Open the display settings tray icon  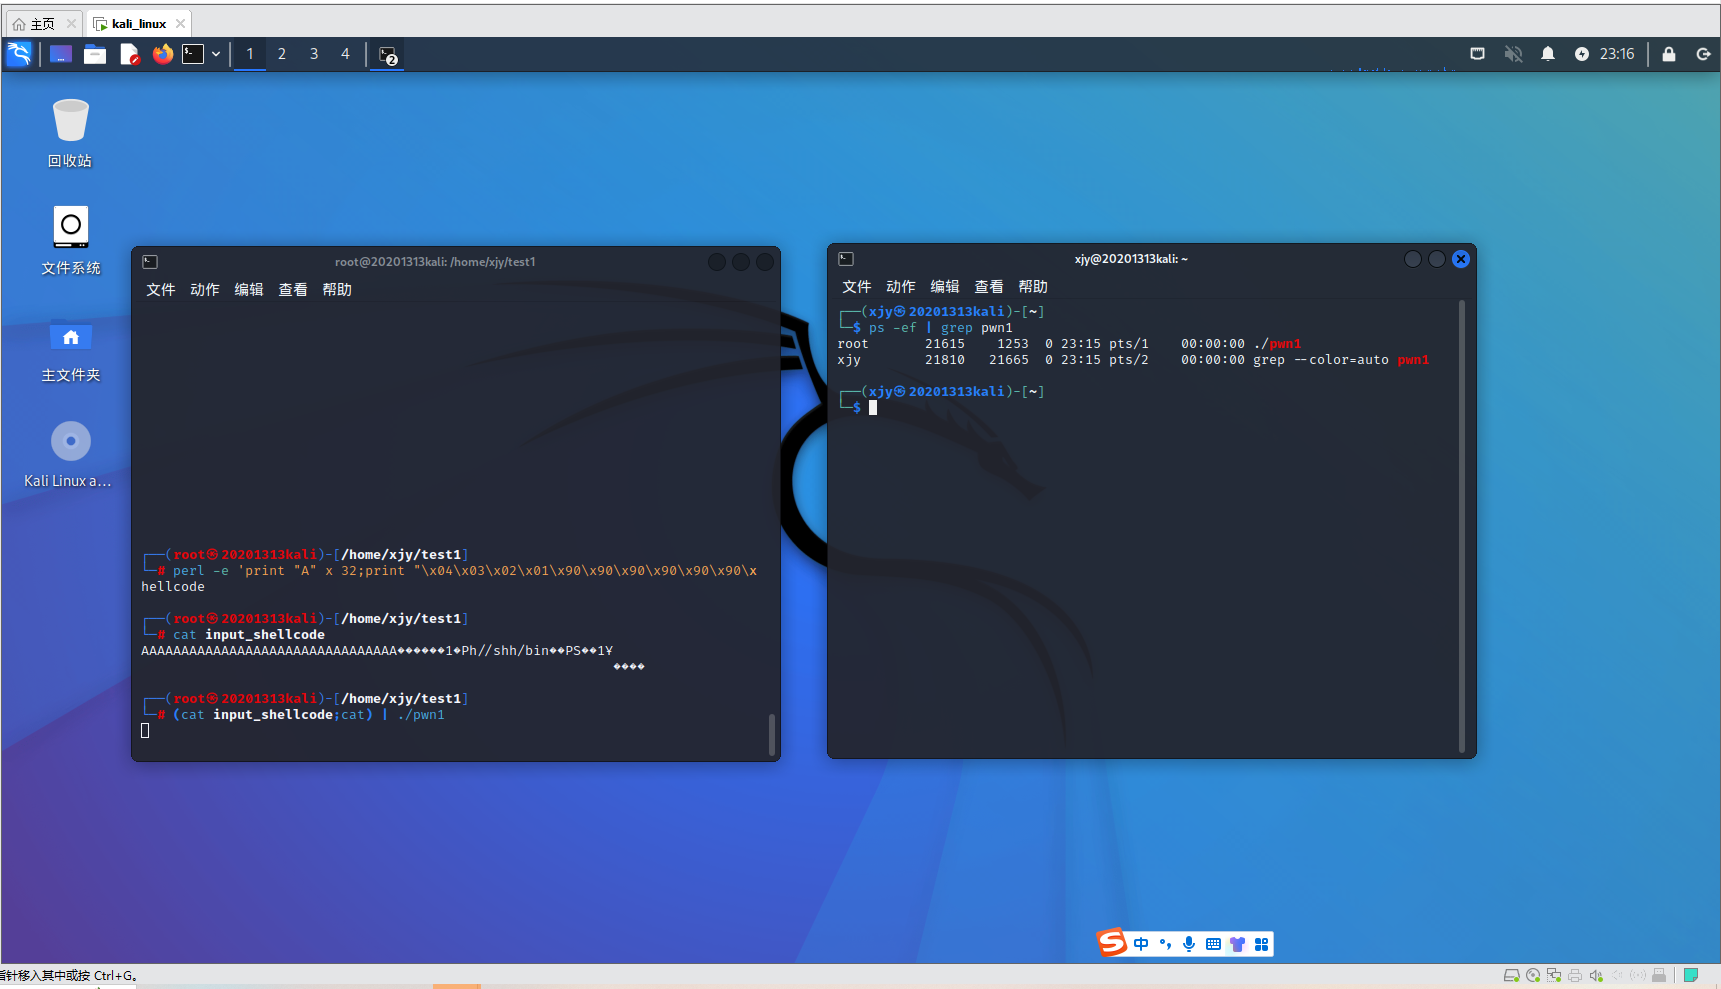1477,54
